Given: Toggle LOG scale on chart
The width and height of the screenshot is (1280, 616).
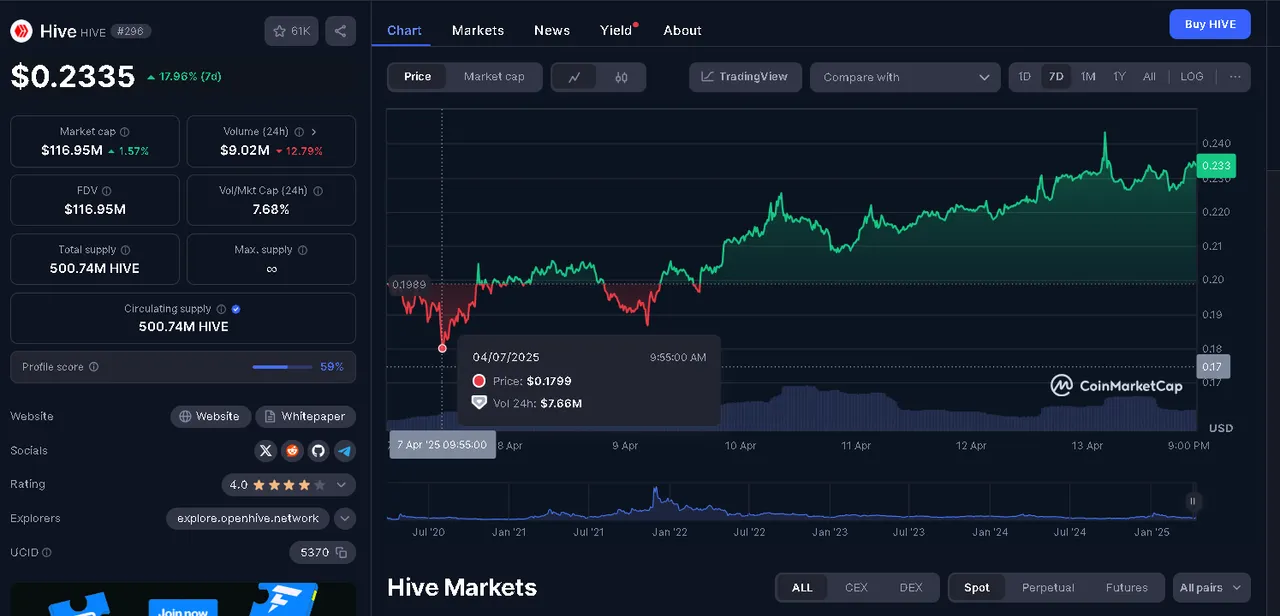Looking at the screenshot, I should tap(1192, 77).
